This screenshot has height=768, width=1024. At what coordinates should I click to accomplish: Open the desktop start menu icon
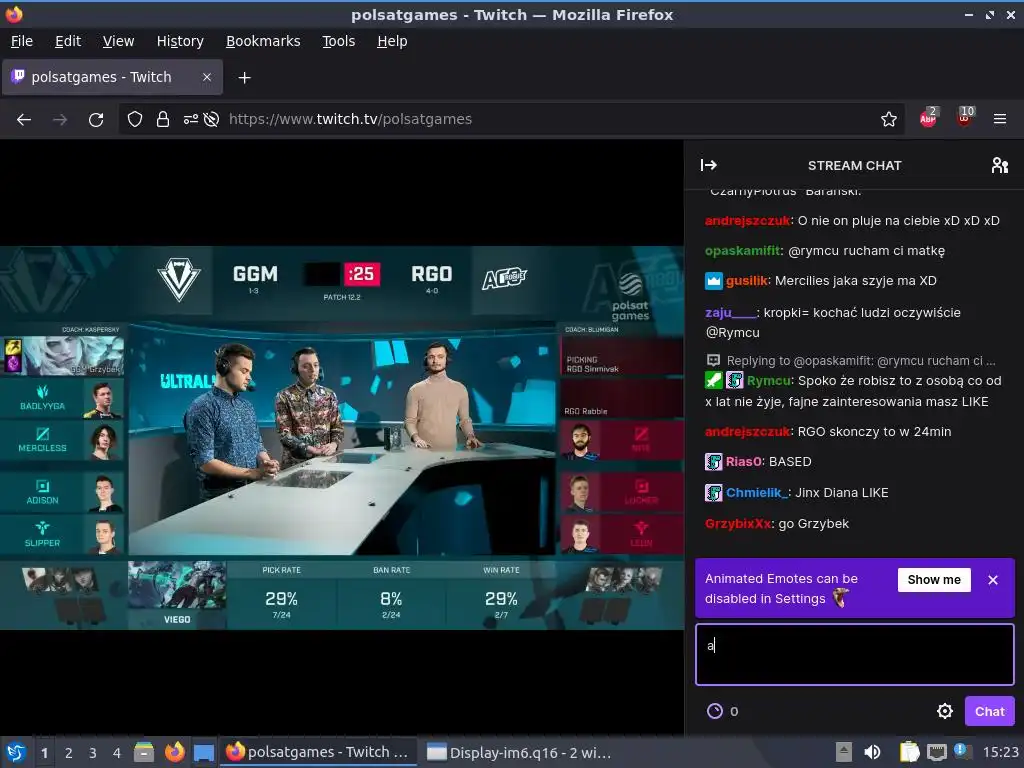16,752
